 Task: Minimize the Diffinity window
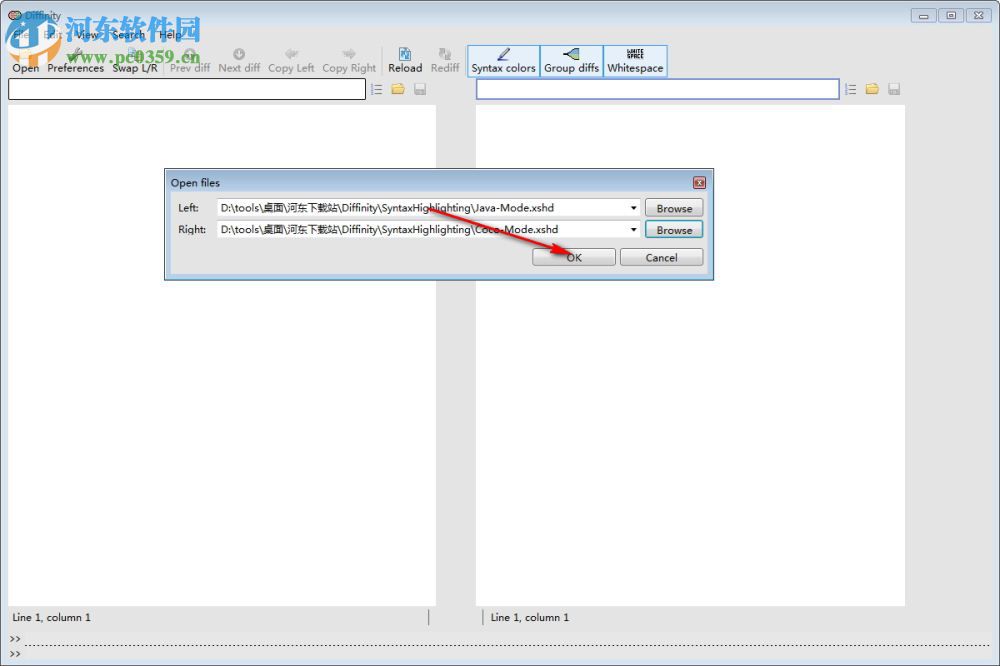pyautogui.click(x=923, y=15)
